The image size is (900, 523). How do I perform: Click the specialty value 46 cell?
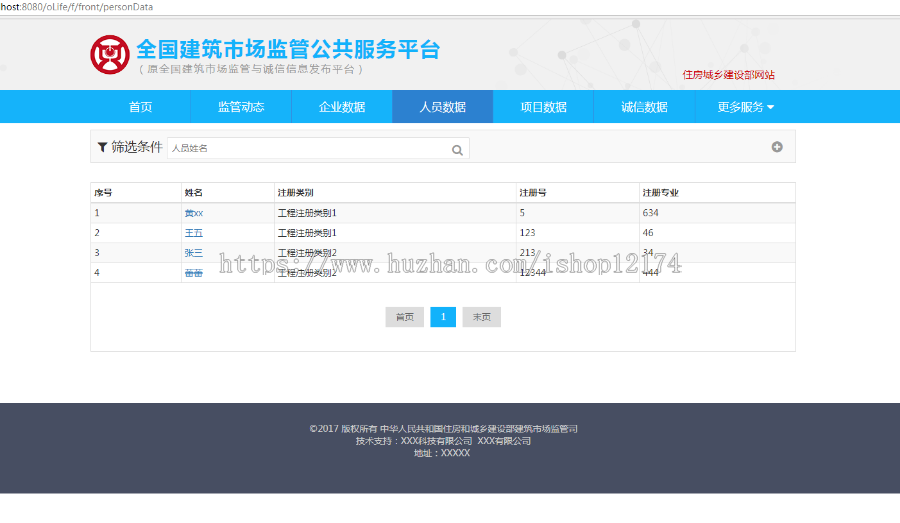click(648, 233)
